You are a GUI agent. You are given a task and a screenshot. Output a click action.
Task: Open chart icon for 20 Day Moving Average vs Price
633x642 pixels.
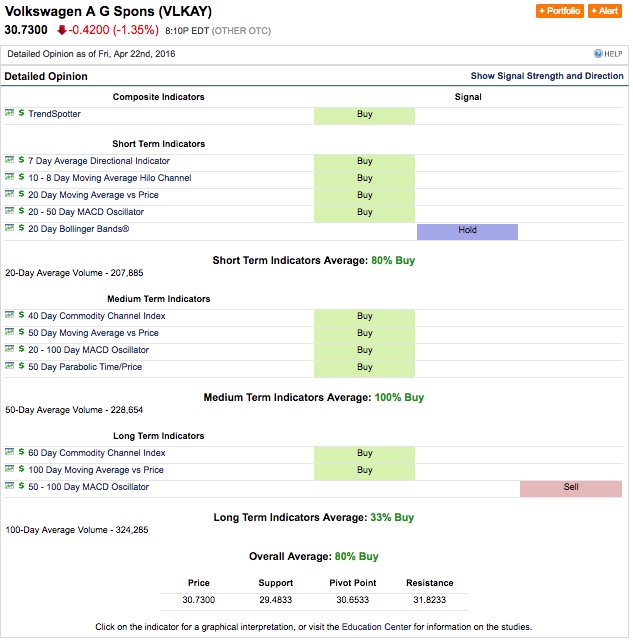click(9, 194)
